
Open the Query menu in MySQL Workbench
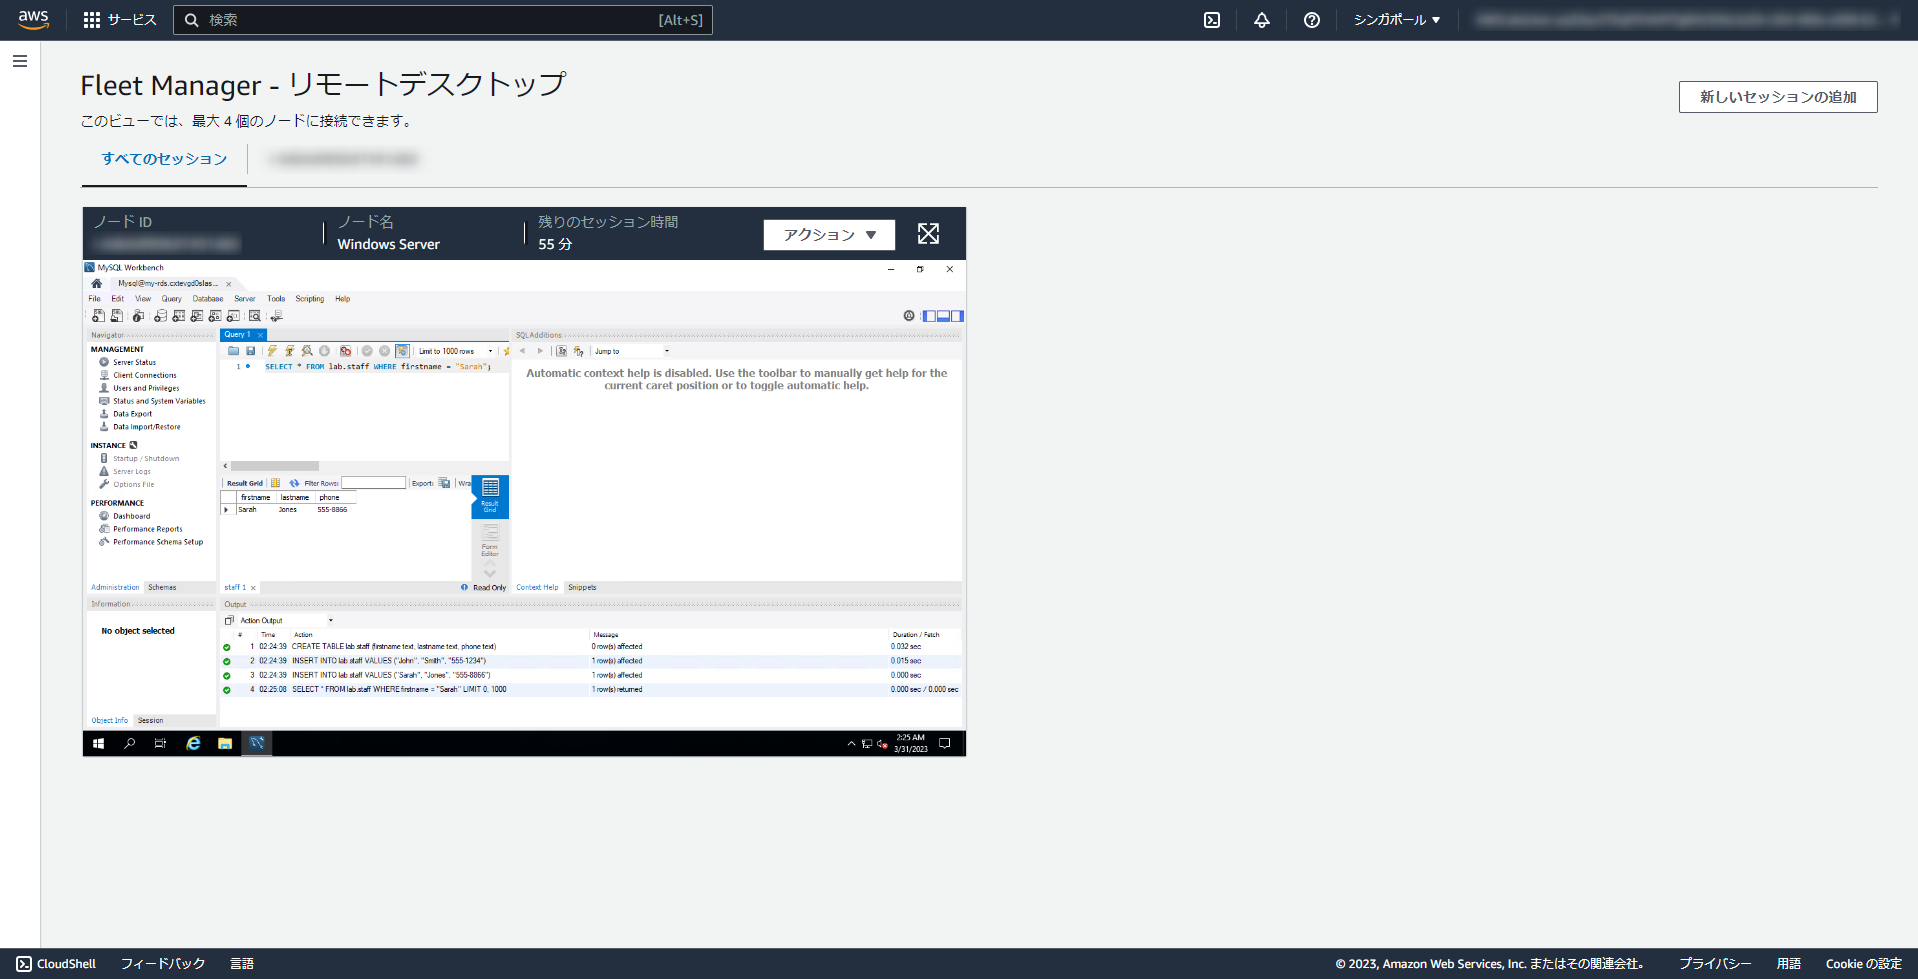pos(171,298)
